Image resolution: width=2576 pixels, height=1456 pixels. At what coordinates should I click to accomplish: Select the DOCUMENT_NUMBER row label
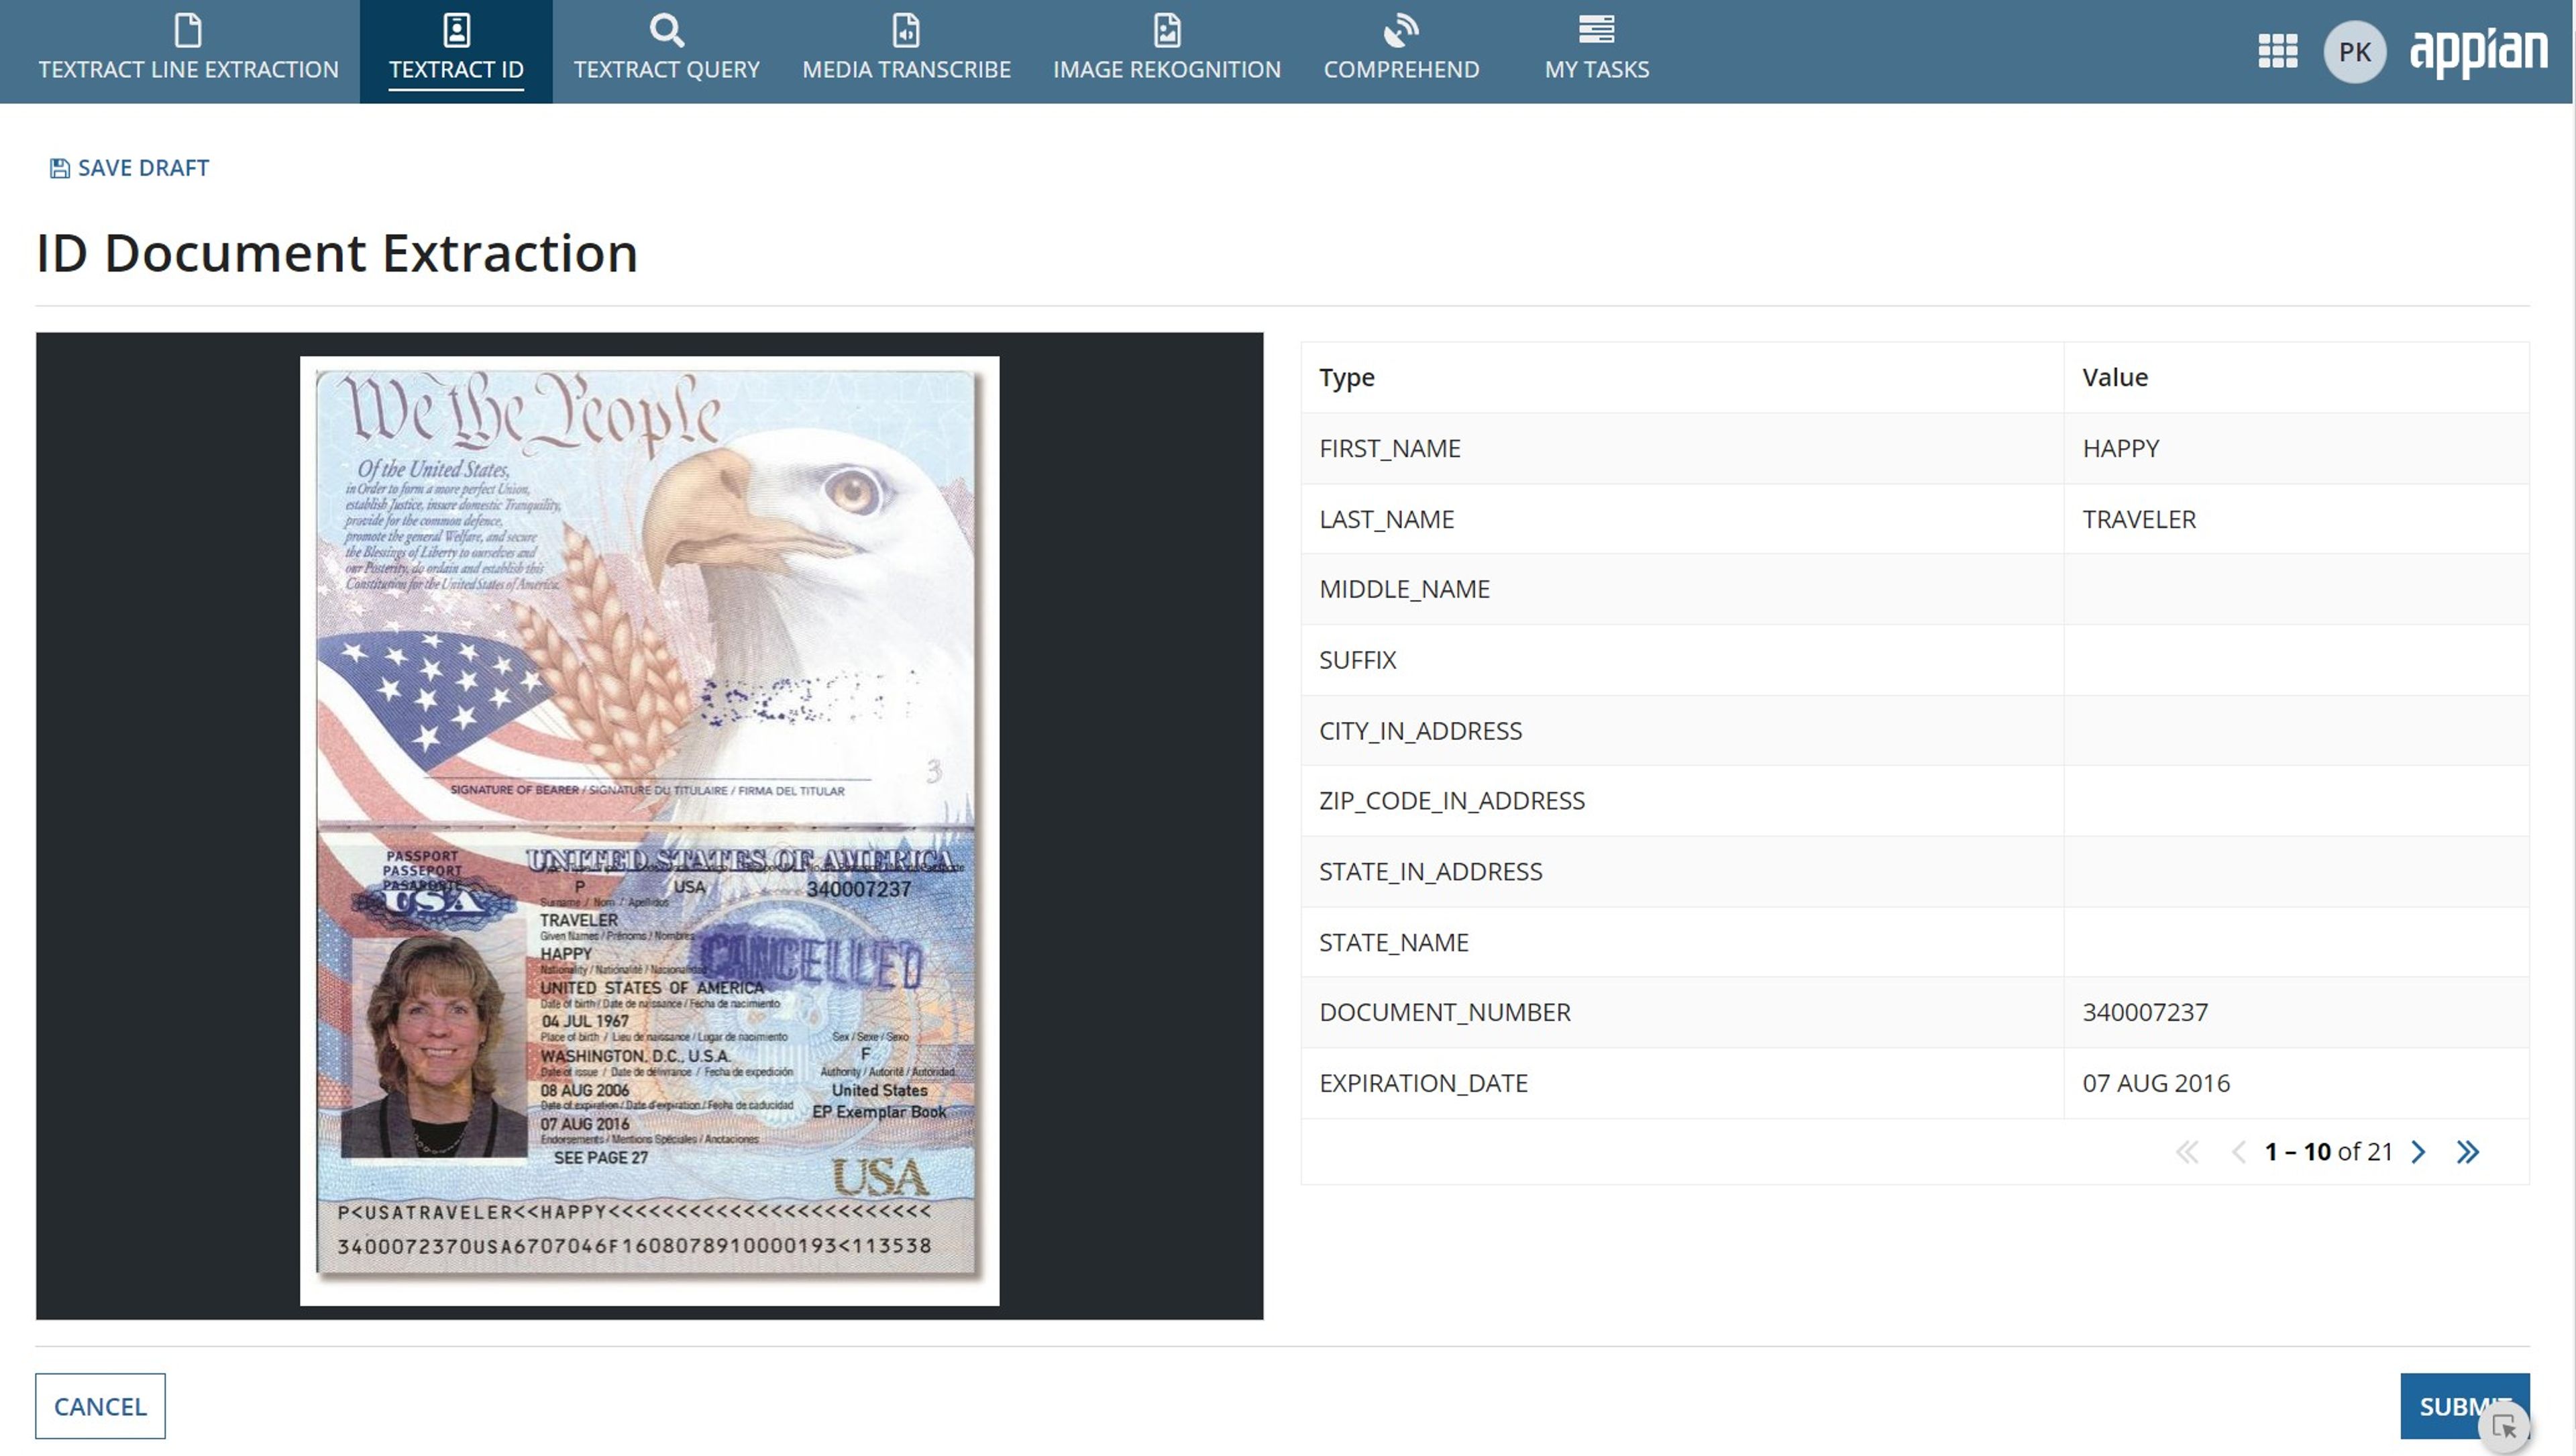1444,1012
